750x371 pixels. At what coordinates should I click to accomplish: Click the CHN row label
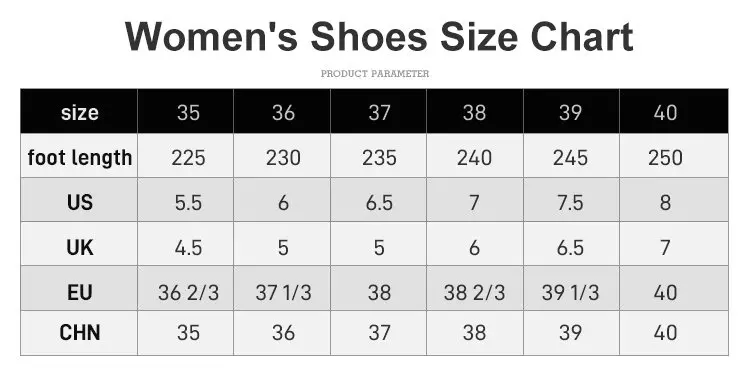[79, 333]
